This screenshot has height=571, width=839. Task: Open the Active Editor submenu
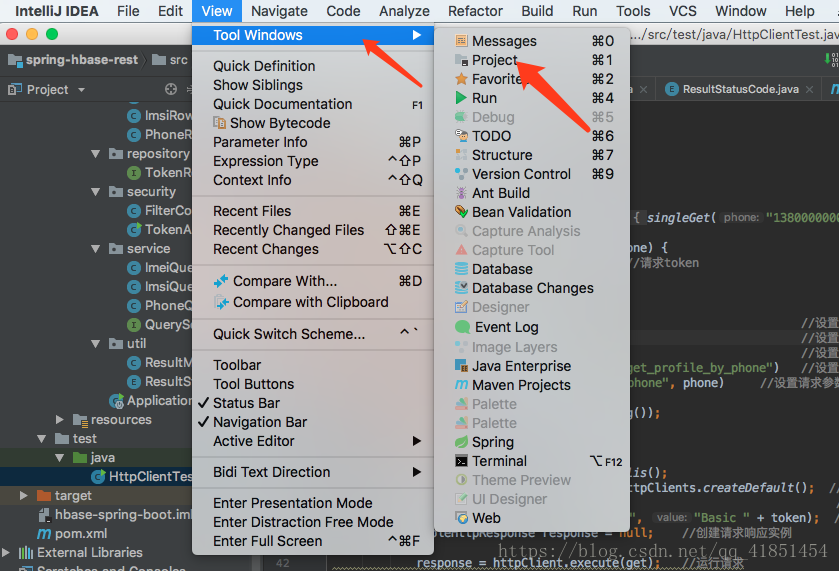point(312,441)
